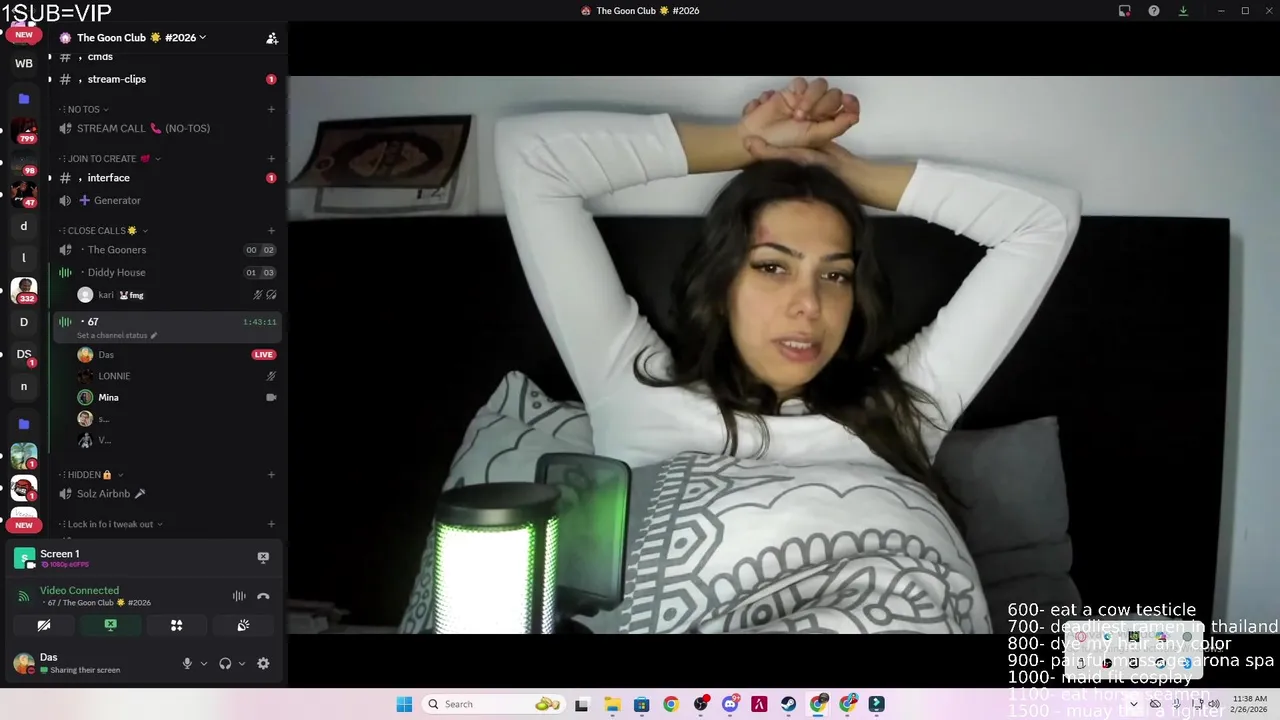This screenshot has height=720, width=1280.
Task: Expand The Goon Club server header dropdown
Action: pos(141,38)
